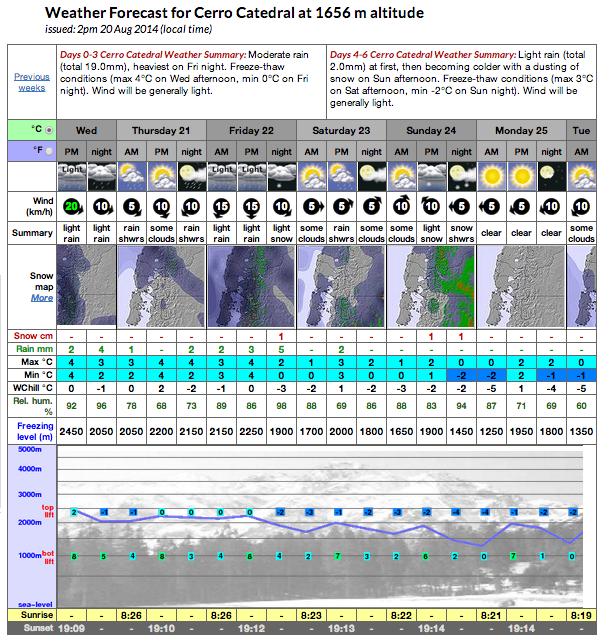
Task: Click the green 20 km/h wind icon
Action: tap(72, 207)
